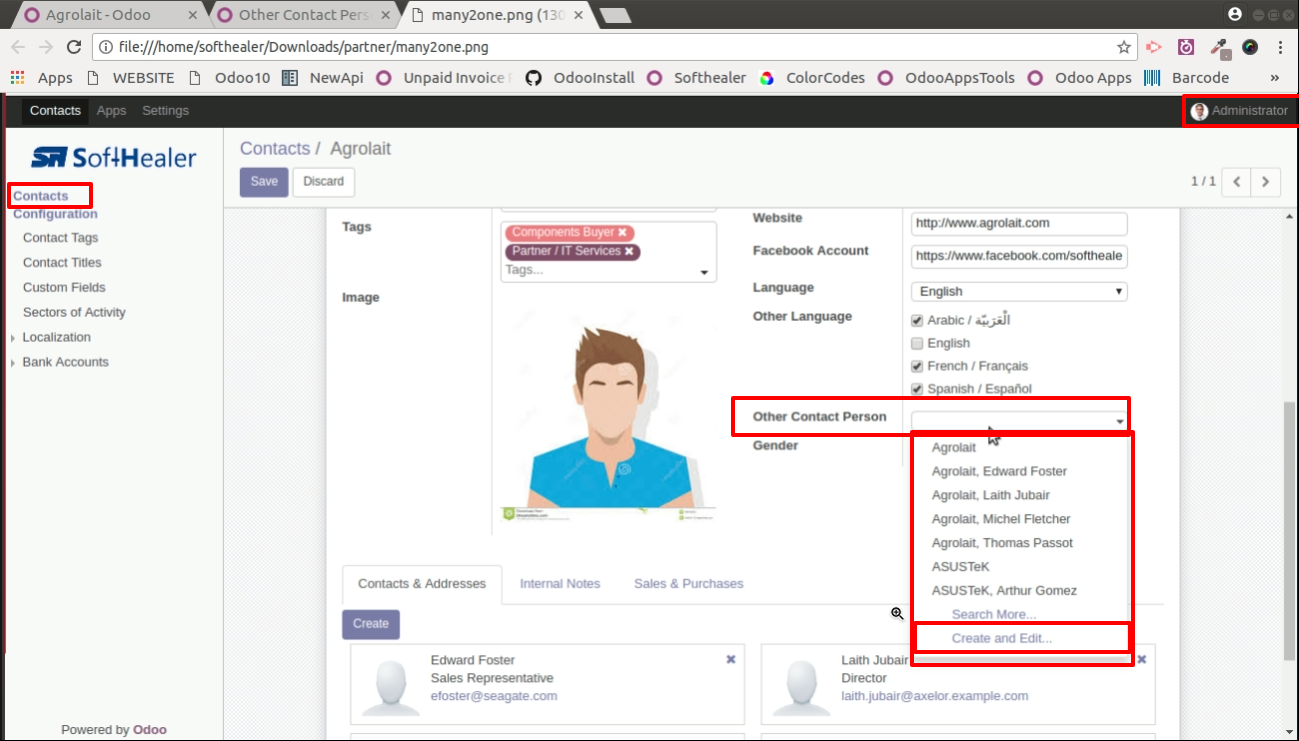Delete the Edward Foster contact card
Screen dimensions: 1299x741
click(731, 659)
